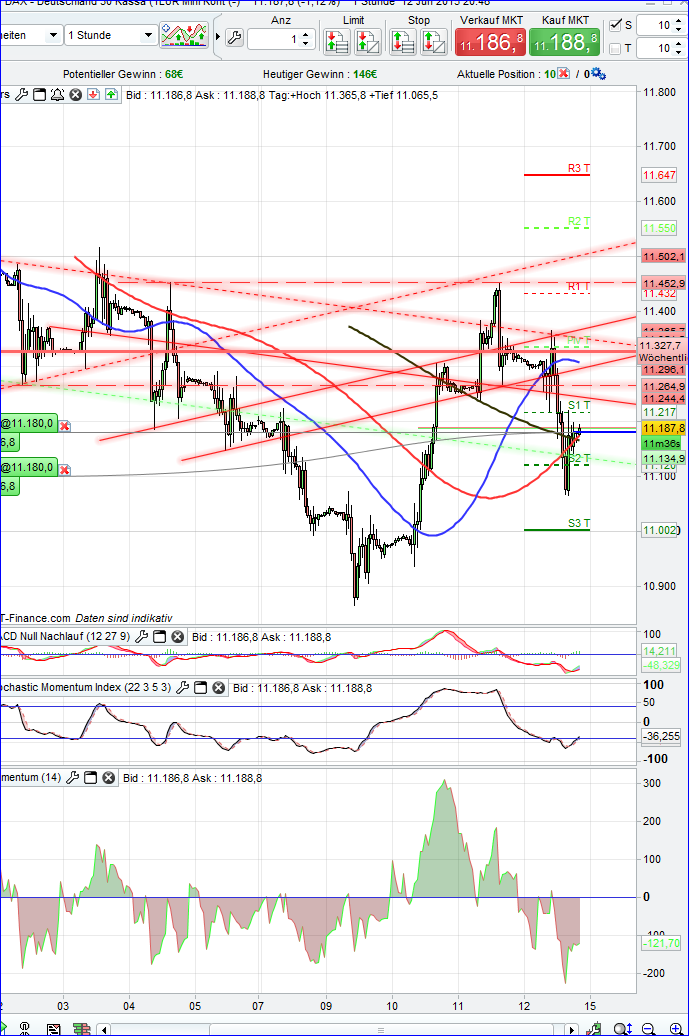Image resolution: width=689 pixels, height=1036 pixels.
Task: Open Momentum (14) settings wrench
Action: tap(73, 778)
